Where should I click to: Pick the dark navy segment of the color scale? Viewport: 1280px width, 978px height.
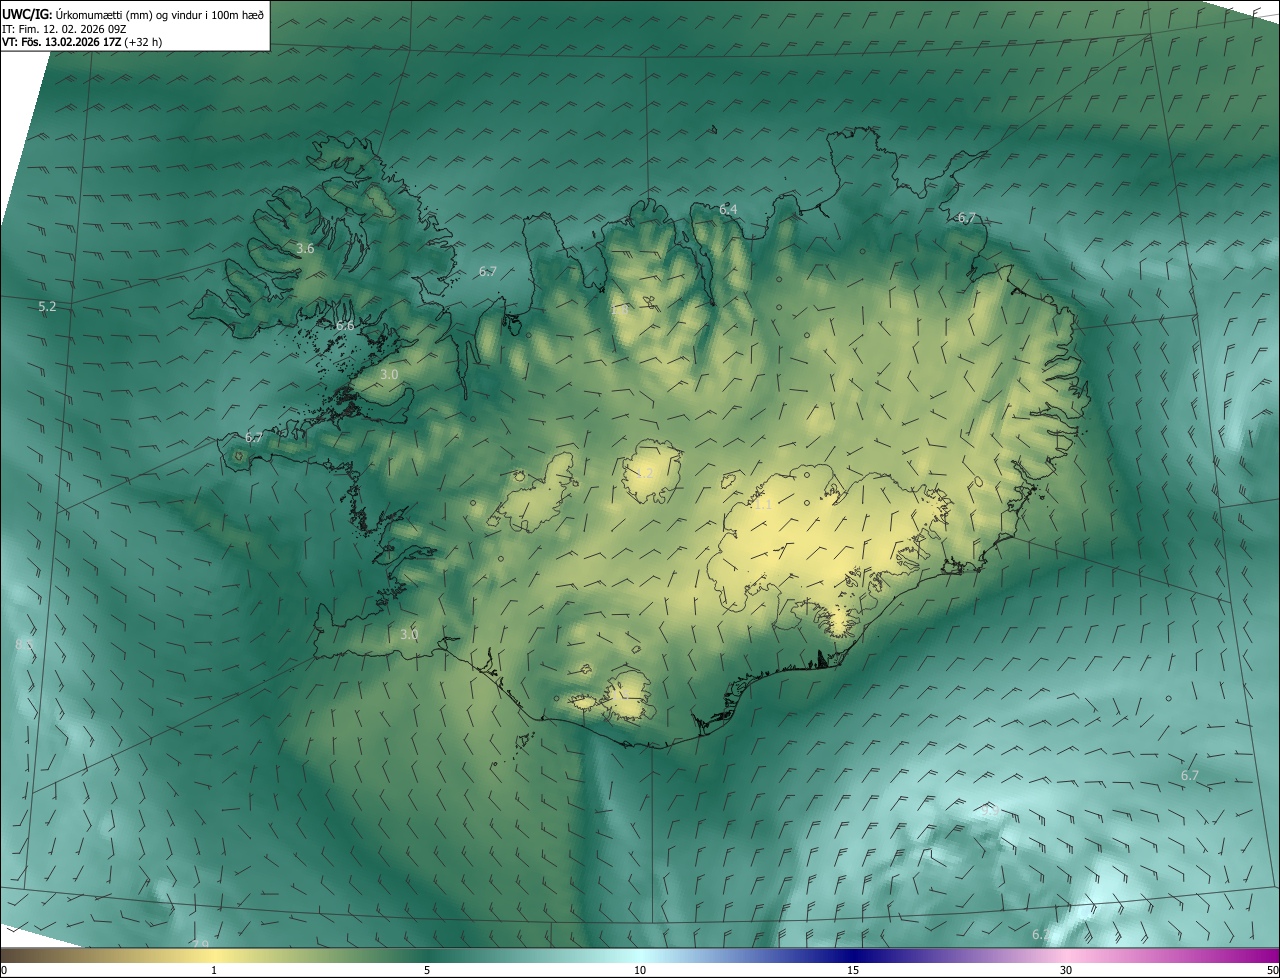coord(853,955)
